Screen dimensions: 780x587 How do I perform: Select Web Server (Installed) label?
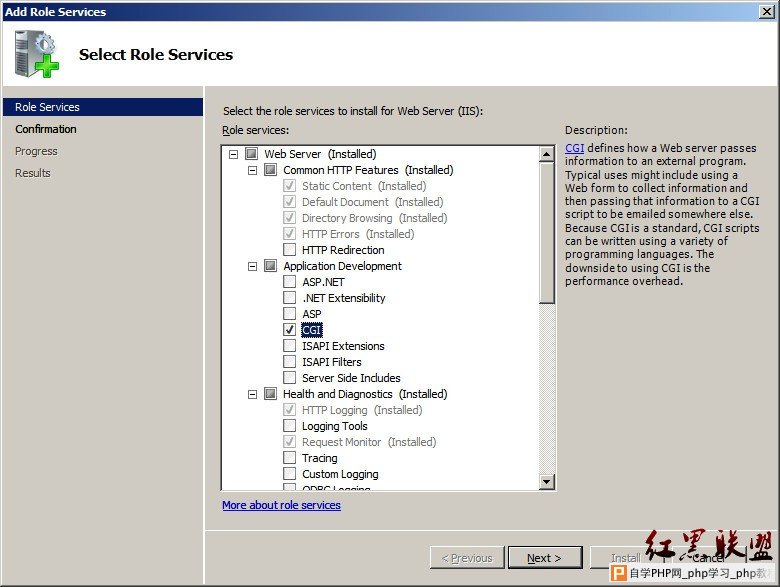pos(320,154)
